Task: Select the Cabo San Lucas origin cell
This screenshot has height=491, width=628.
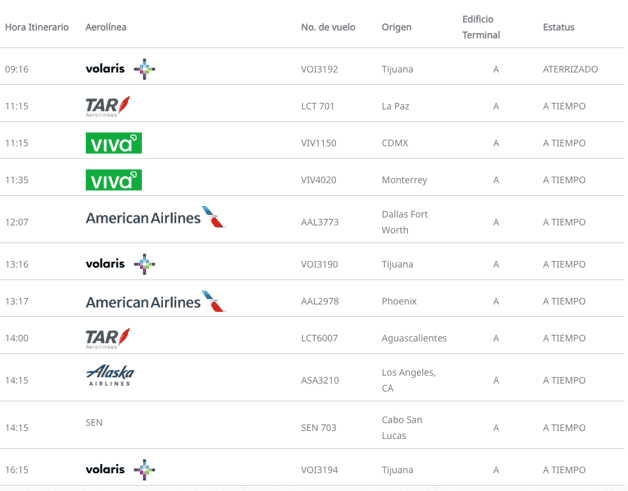Action: (x=402, y=427)
